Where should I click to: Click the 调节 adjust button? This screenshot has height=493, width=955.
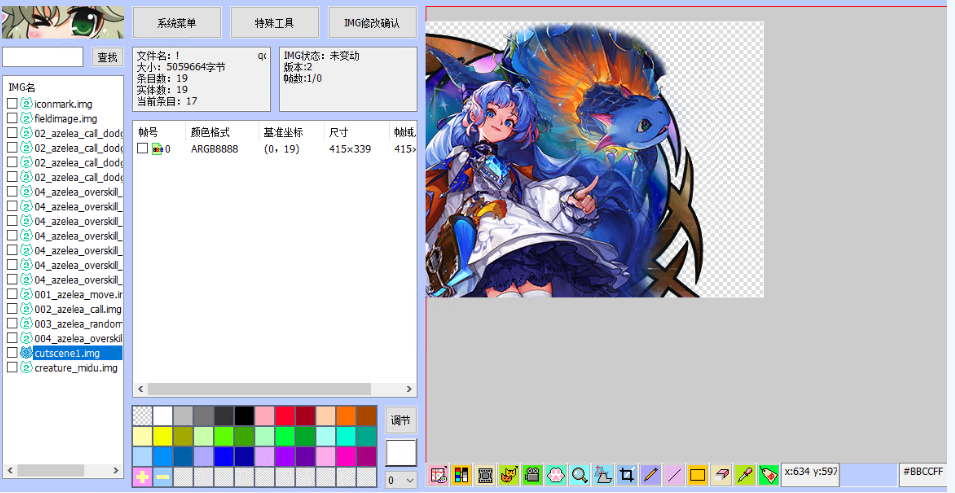[x=401, y=420]
